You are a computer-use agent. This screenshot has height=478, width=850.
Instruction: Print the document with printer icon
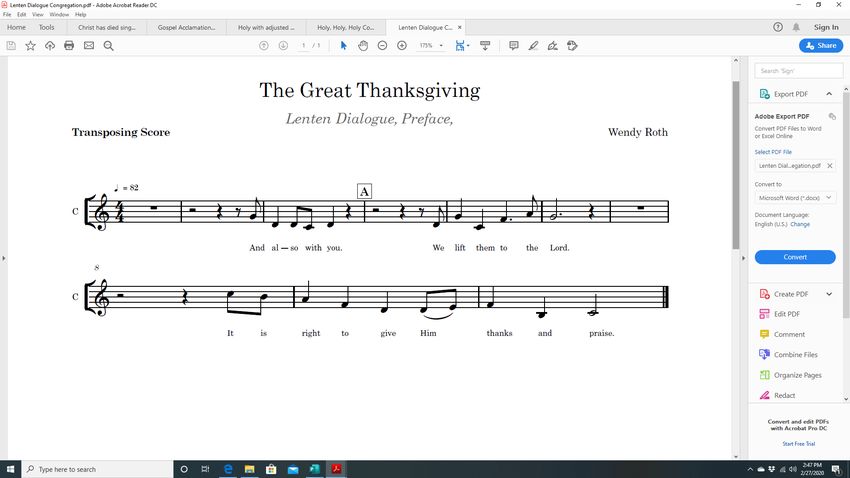click(69, 46)
